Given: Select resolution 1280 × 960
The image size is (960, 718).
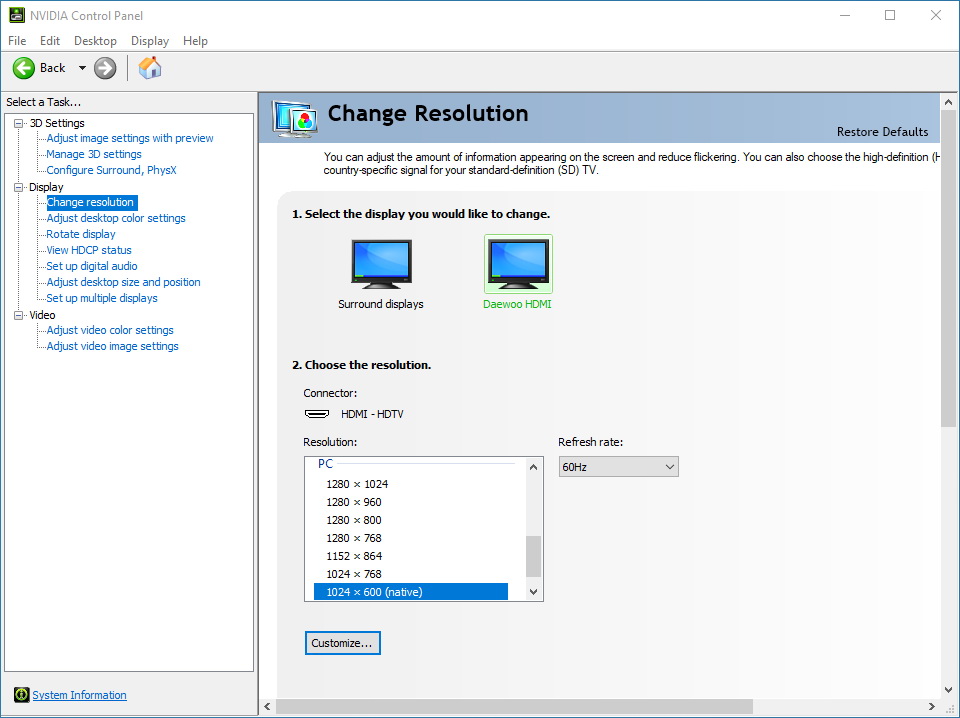Looking at the screenshot, I should (x=411, y=502).
